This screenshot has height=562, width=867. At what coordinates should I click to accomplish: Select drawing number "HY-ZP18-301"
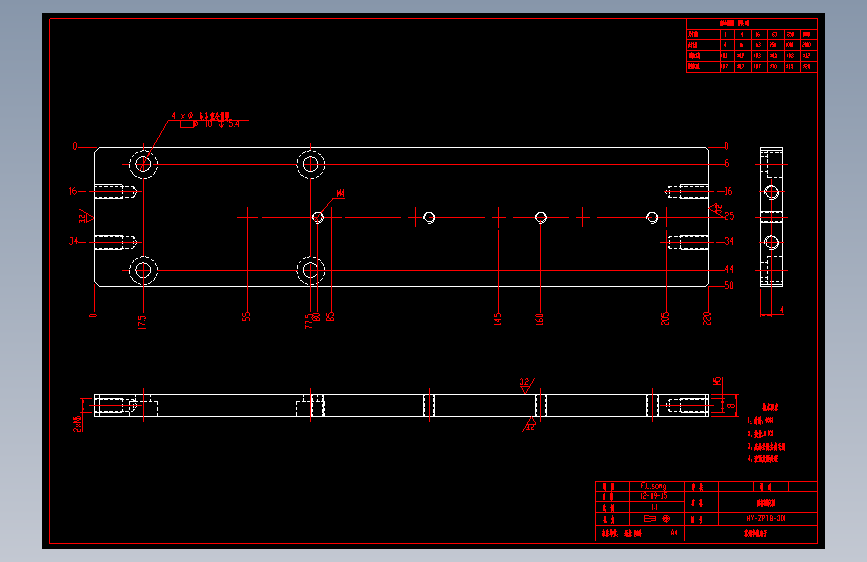pyautogui.click(x=766, y=518)
